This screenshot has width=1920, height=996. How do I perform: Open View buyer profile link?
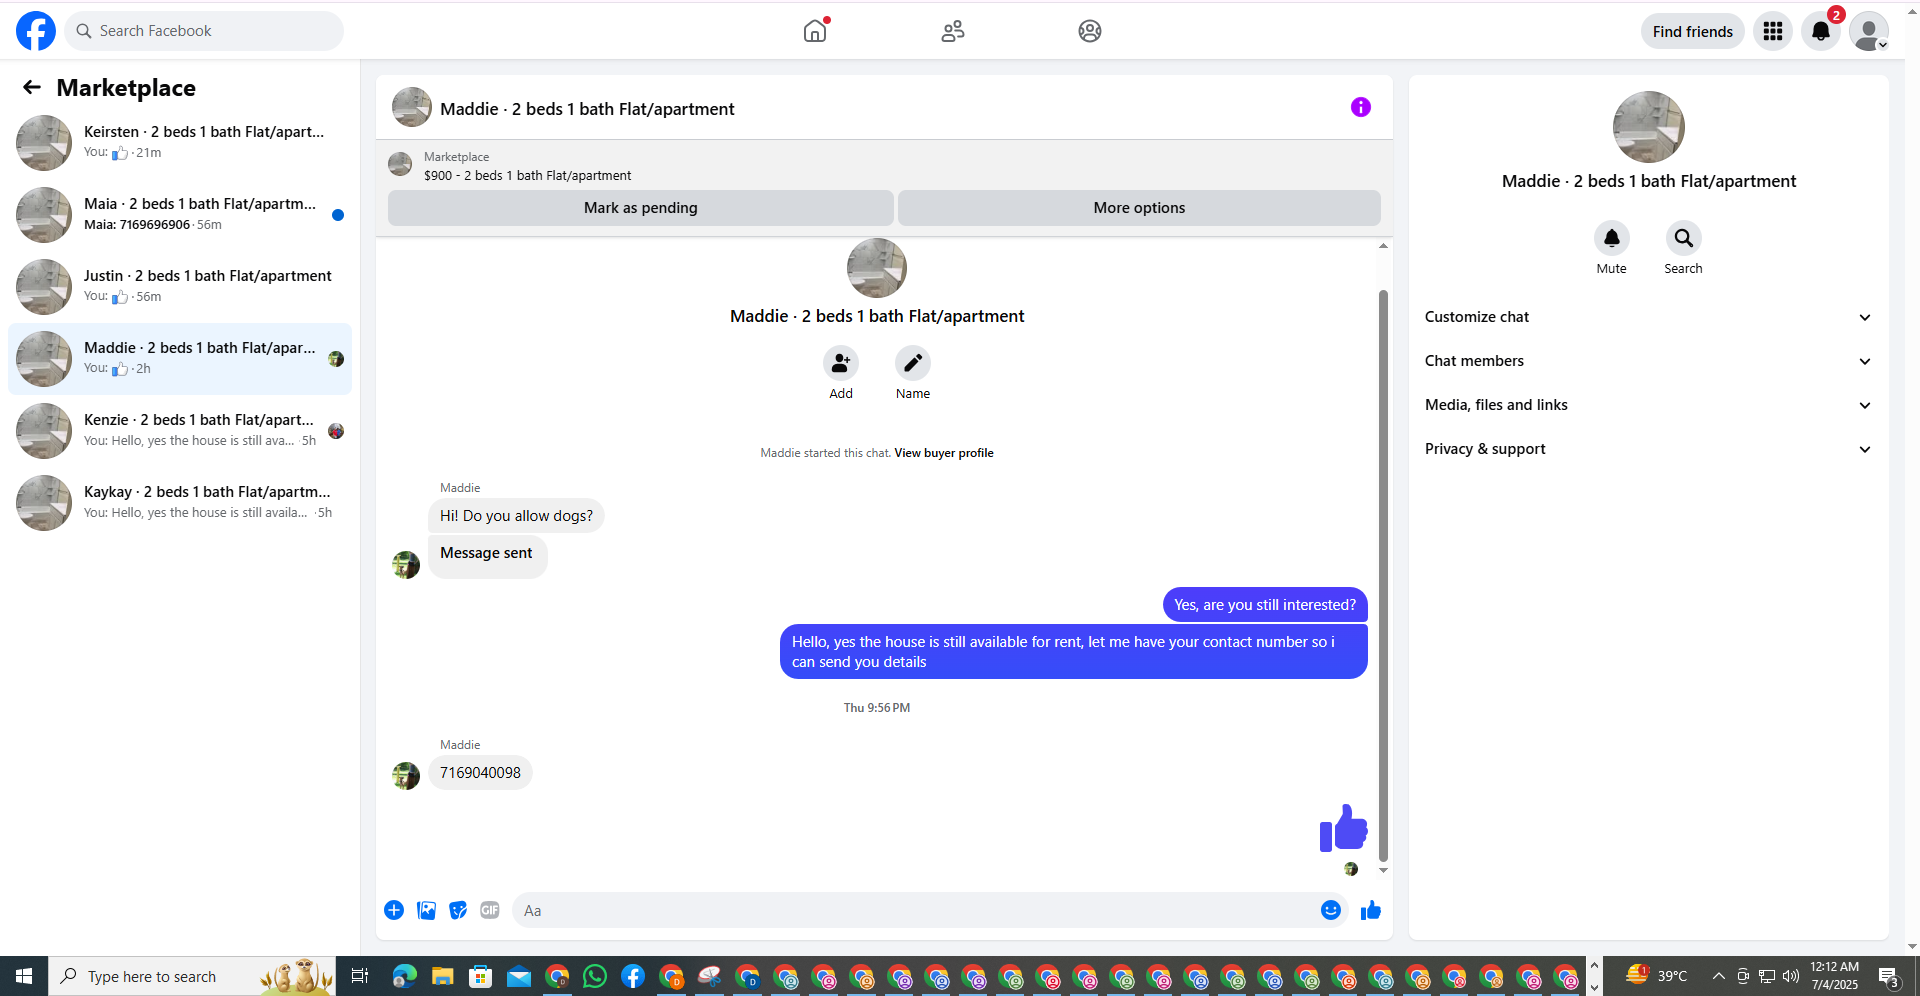[944, 453]
